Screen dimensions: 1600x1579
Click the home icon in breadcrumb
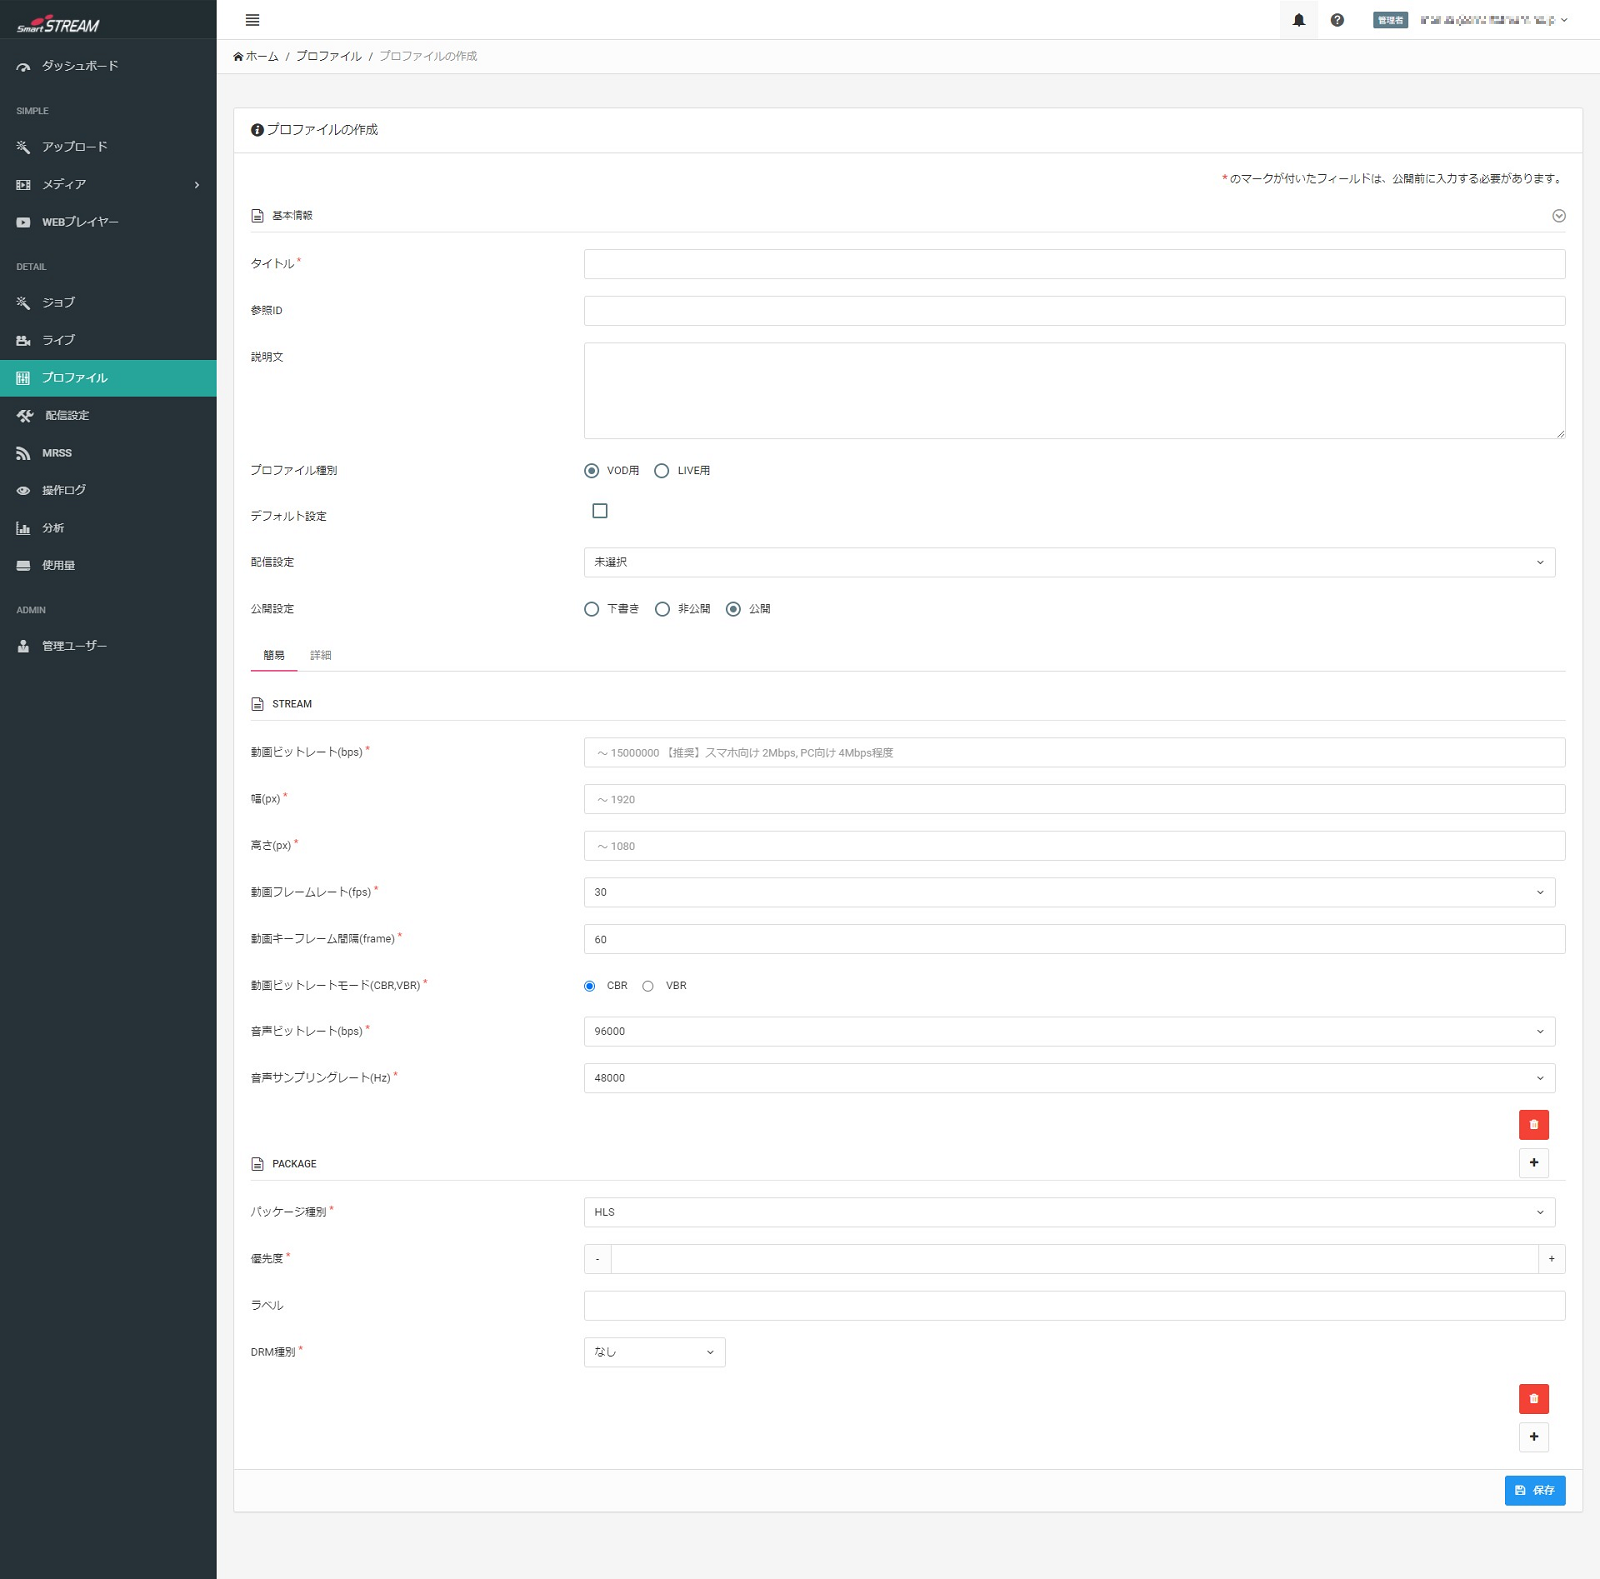[238, 57]
